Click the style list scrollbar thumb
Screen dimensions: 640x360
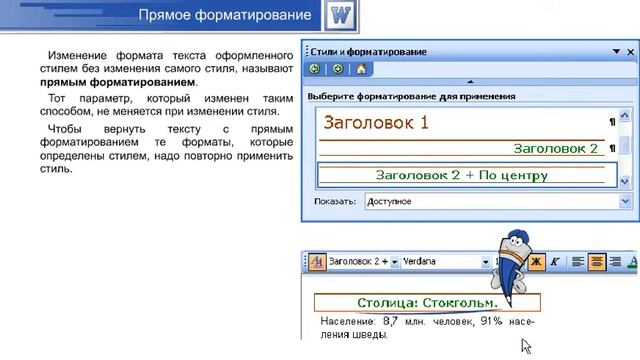point(624,144)
